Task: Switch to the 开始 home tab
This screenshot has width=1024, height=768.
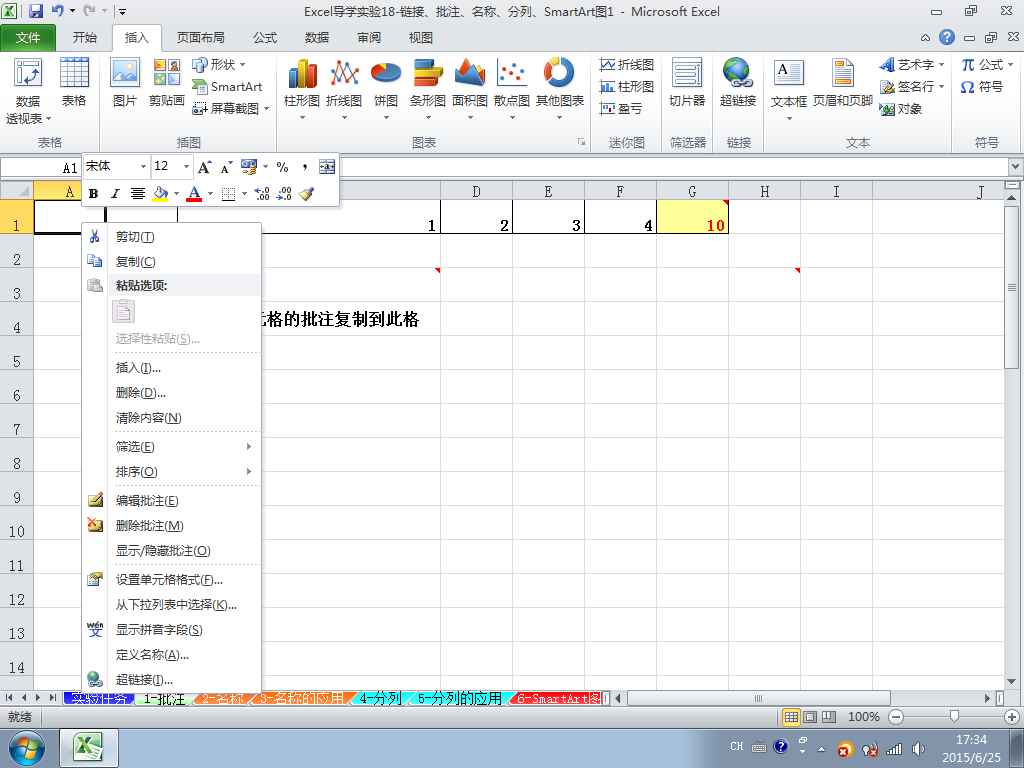Action: (x=84, y=38)
